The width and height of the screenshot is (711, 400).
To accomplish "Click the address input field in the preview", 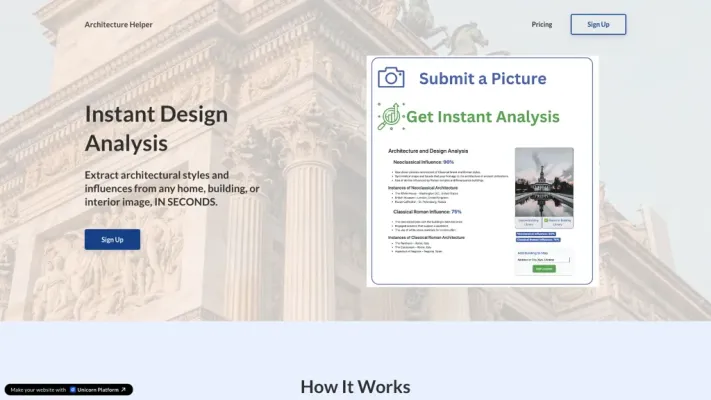I will (x=543, y=260).
